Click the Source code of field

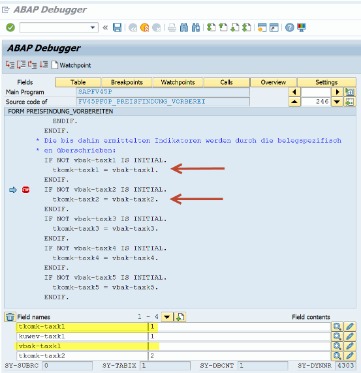163,102
